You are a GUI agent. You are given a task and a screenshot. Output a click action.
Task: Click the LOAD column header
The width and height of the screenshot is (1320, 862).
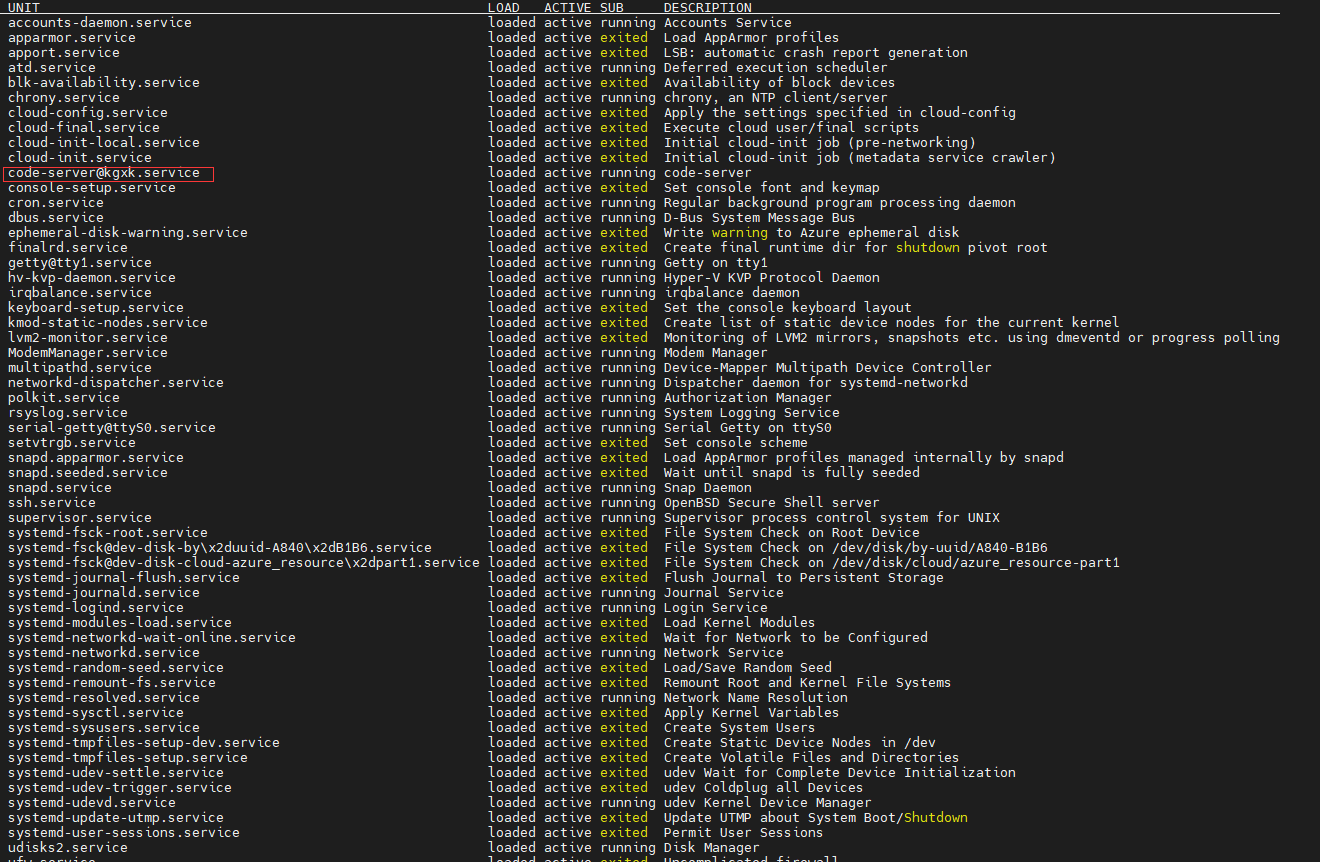click(504, 8)
